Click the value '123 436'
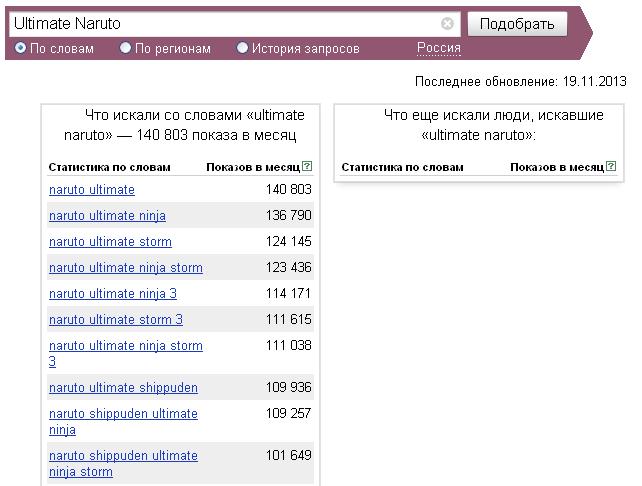Screen dimensions: 642x486 (x=289, y=267)
